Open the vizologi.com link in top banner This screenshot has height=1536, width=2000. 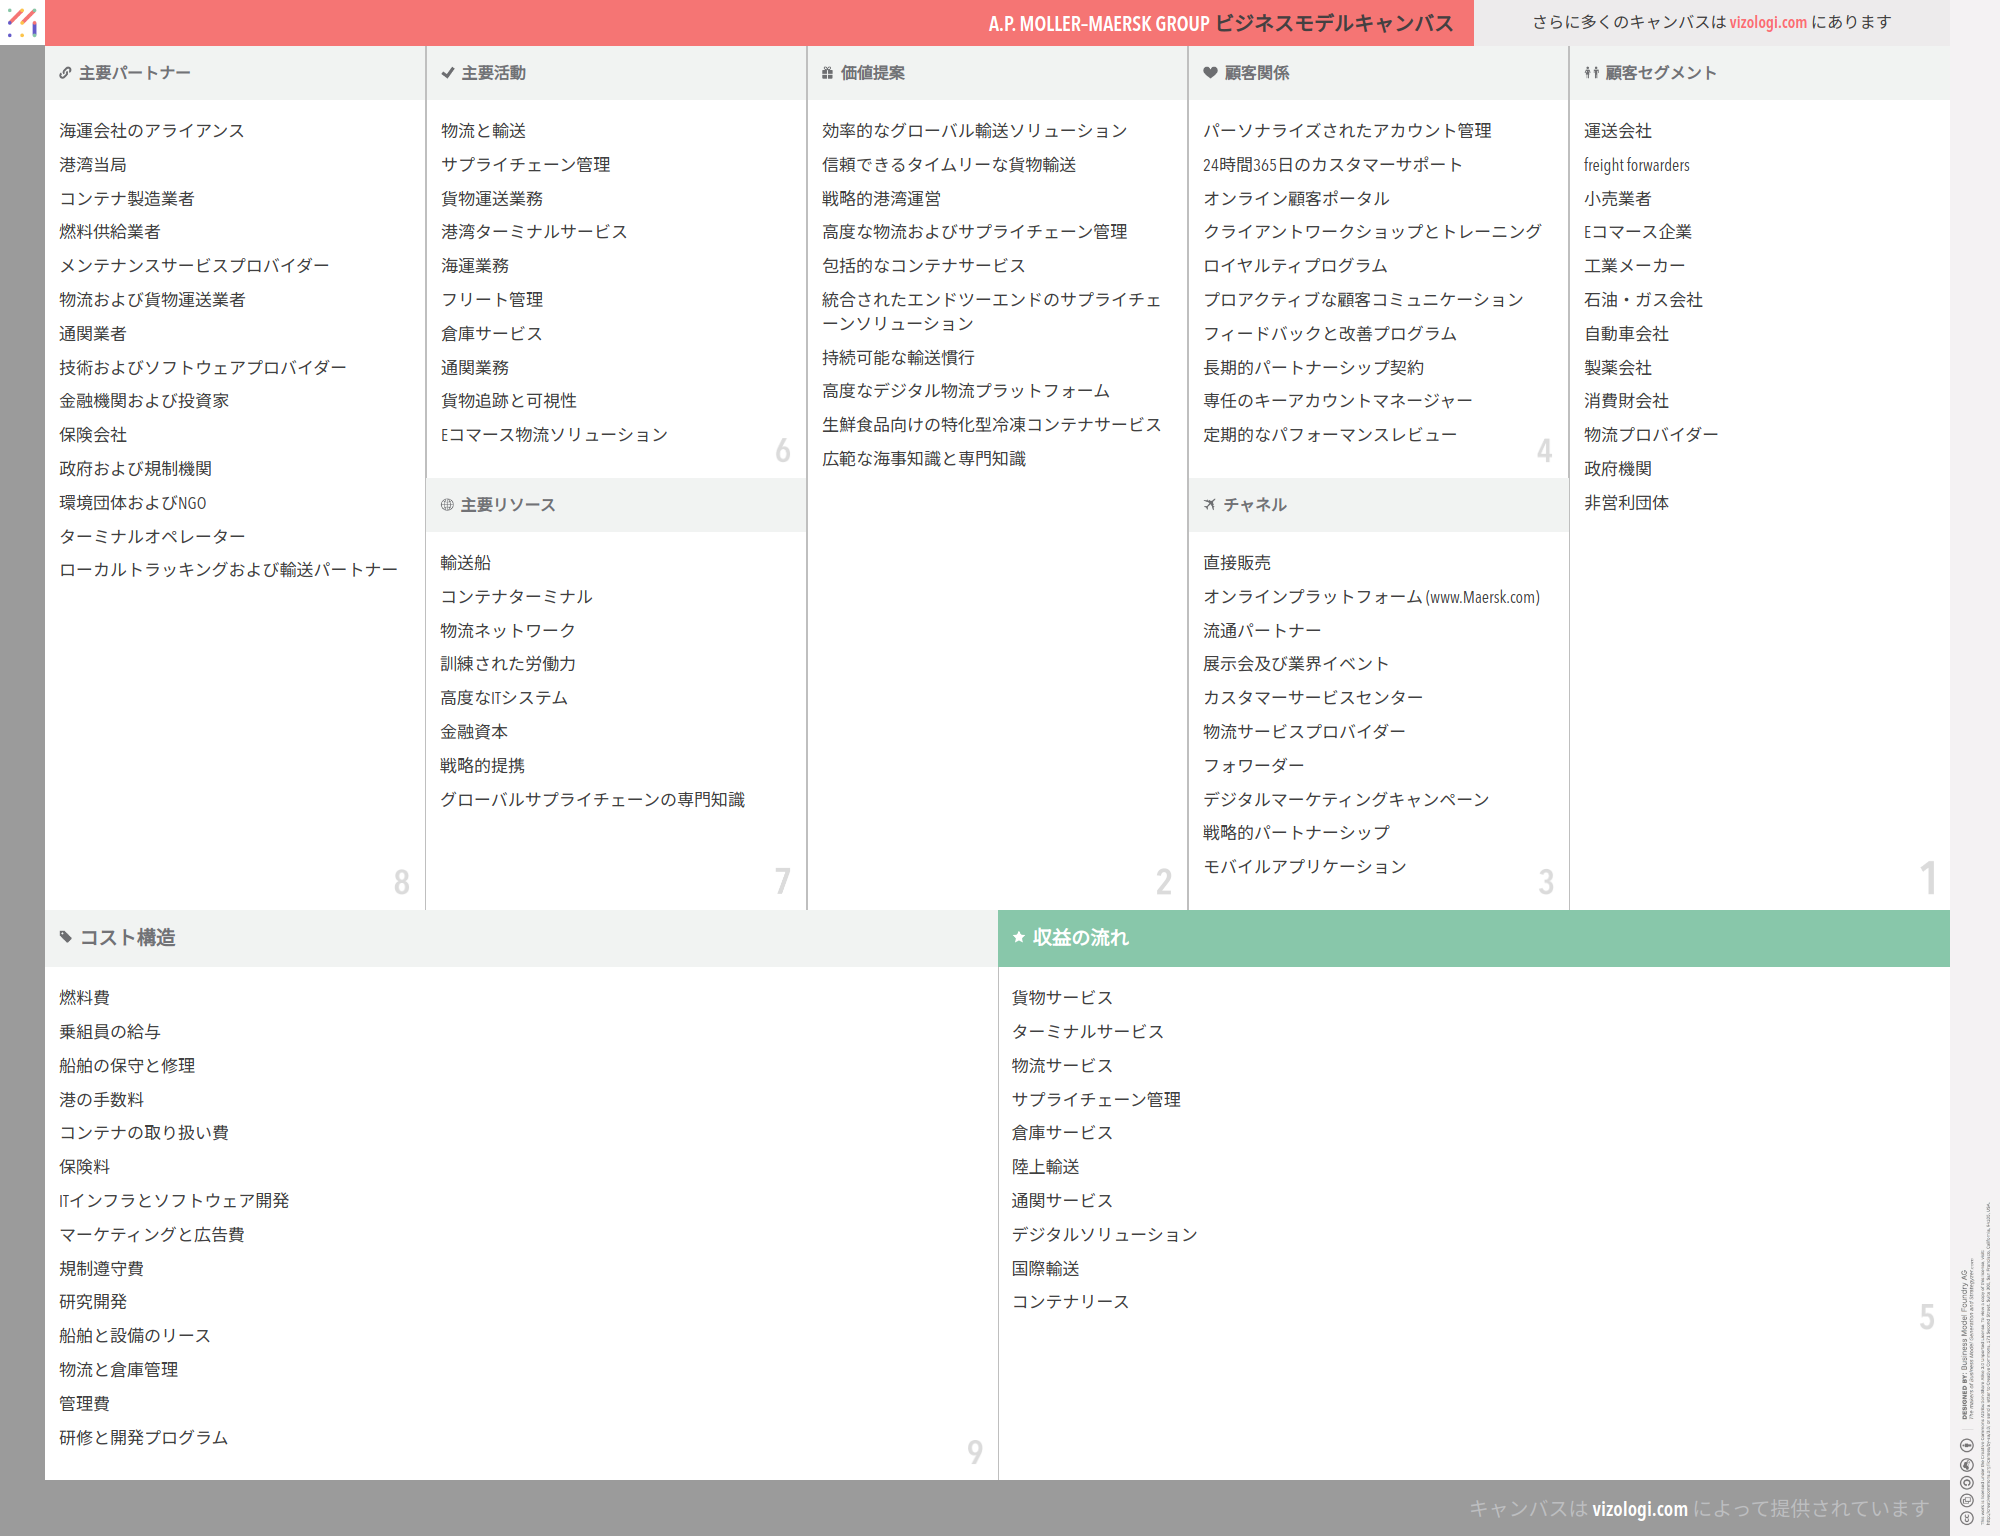point(1768,22)
